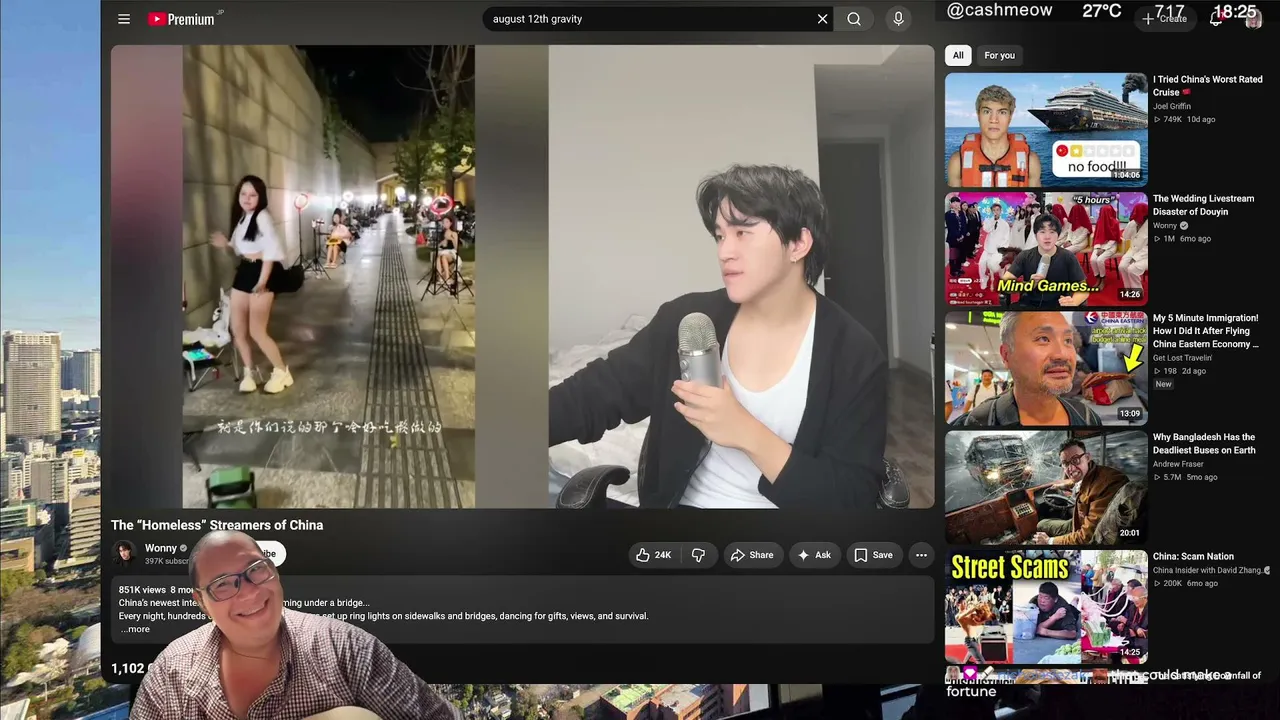Open the YouTube guide hamburger menu

tap(124, 19)
